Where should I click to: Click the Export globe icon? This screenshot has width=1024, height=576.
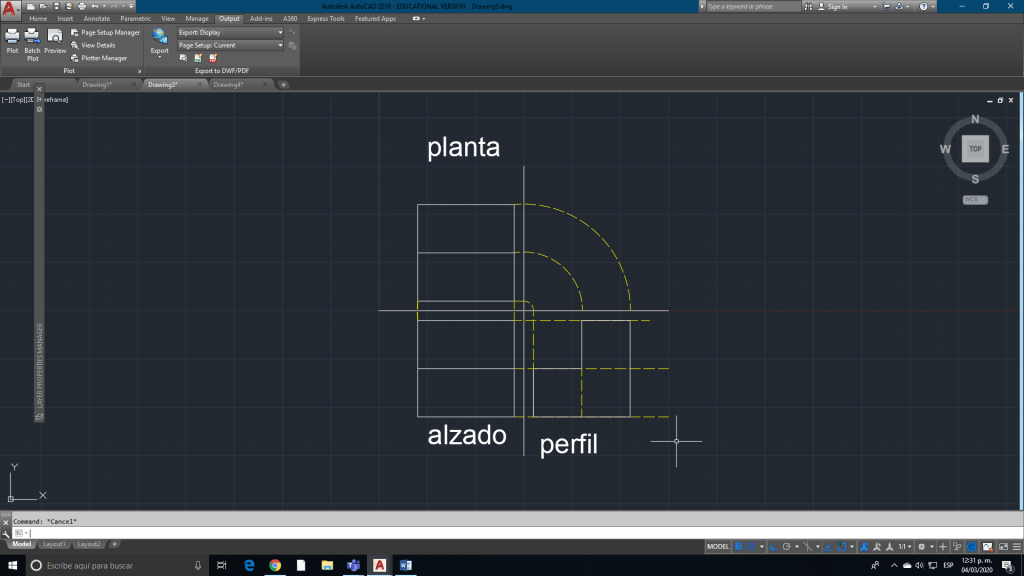click(159, 38)
